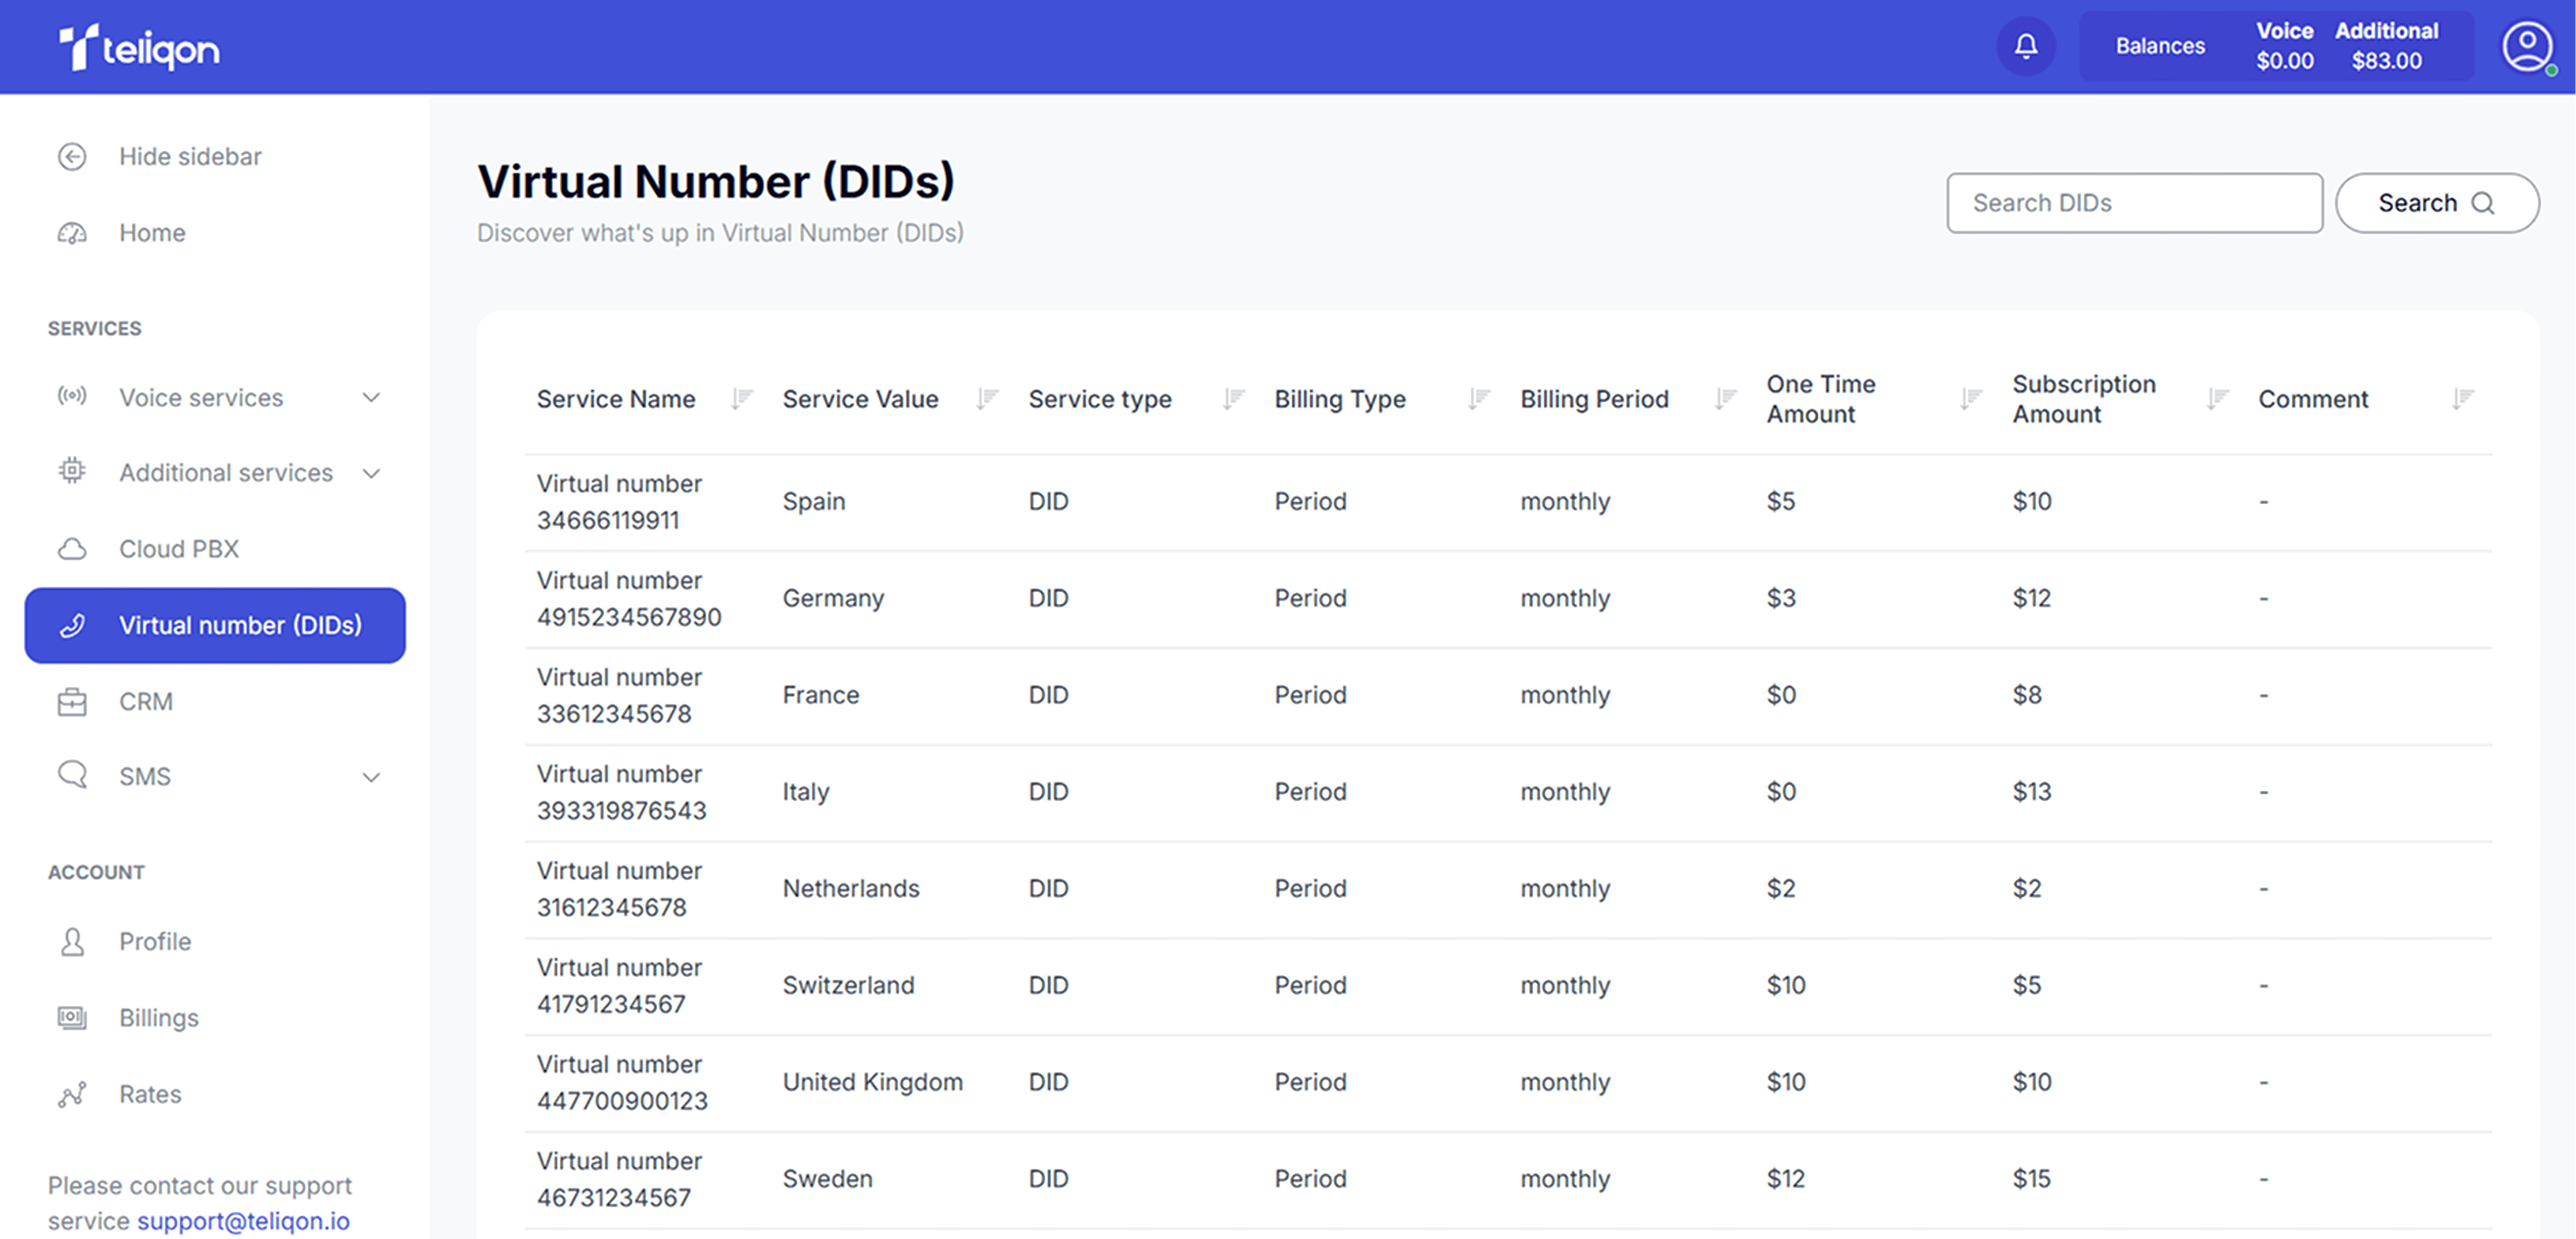Open CRM via the briefcase icon
The image size is (2576, 1239).
[x=72, y=701]
